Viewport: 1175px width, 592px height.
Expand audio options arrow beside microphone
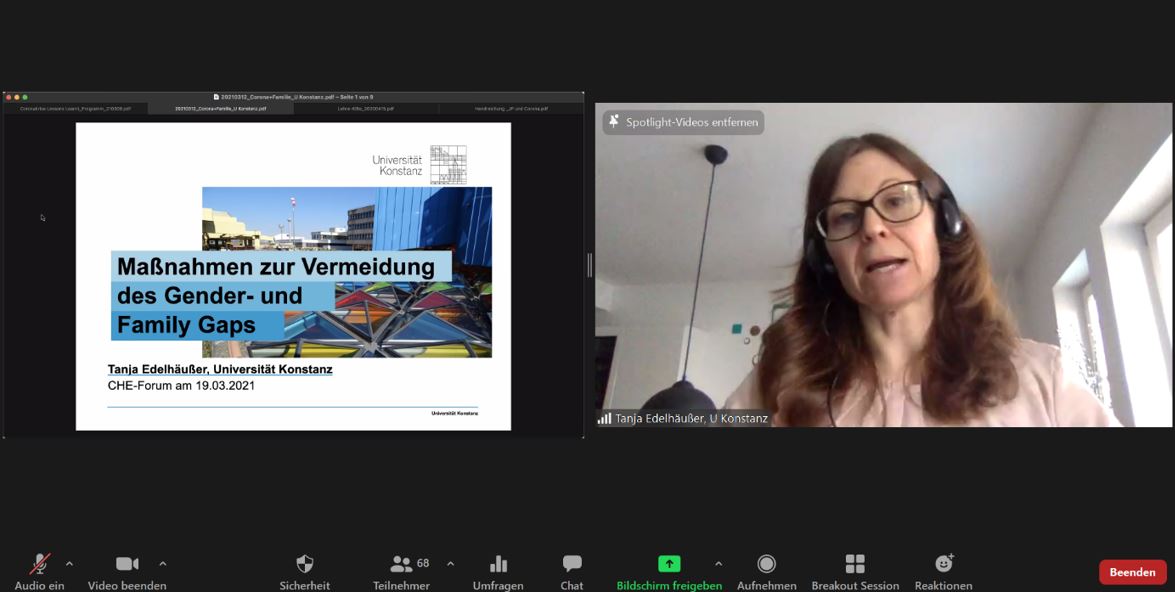pos(69,564)
